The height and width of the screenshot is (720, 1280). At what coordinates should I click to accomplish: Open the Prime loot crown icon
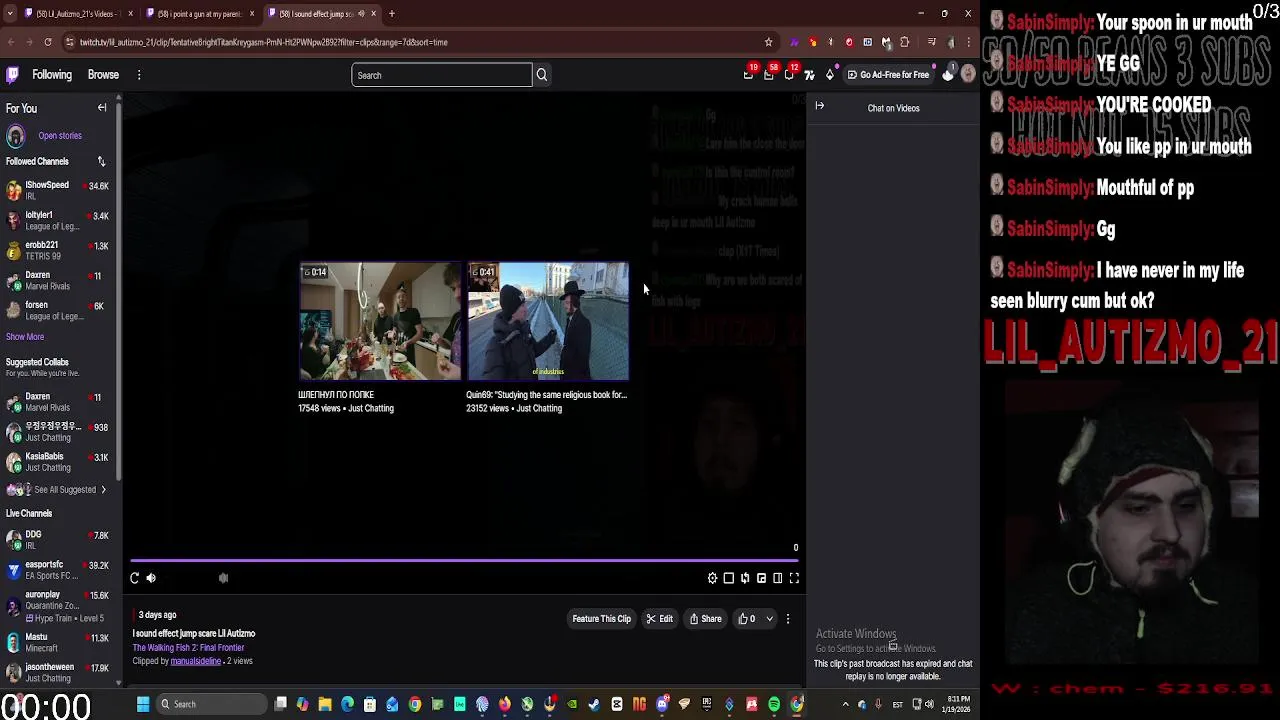(x=948, y=75)
